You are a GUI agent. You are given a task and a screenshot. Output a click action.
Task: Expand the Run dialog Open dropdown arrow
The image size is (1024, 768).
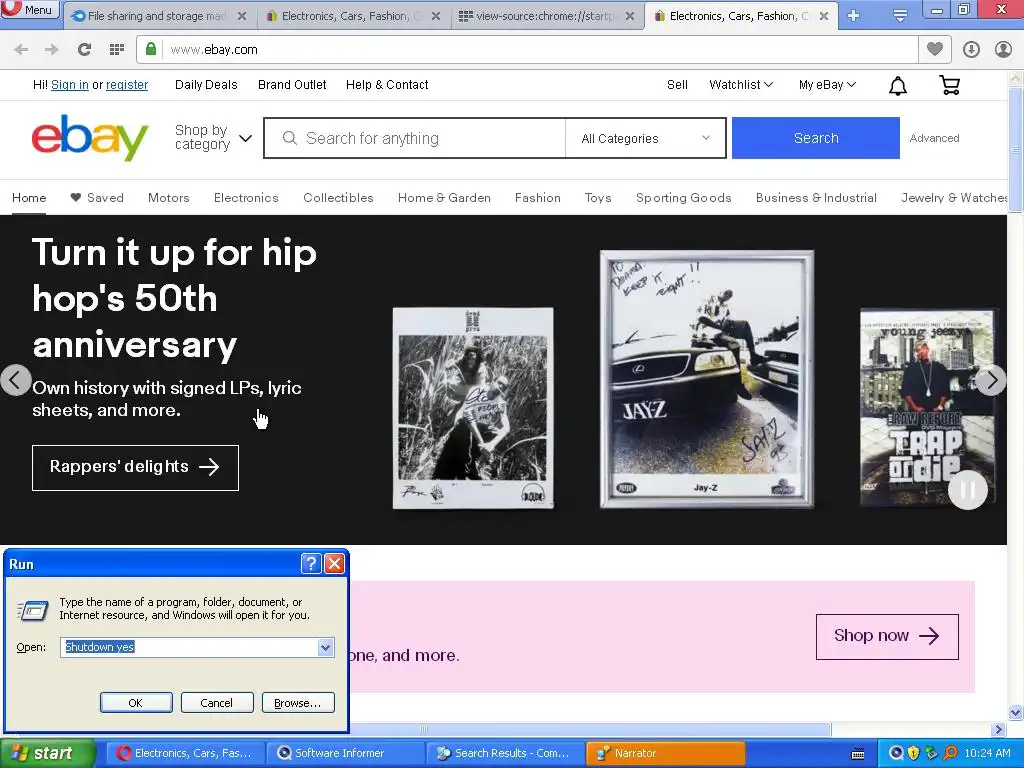[x=325, y=647]
